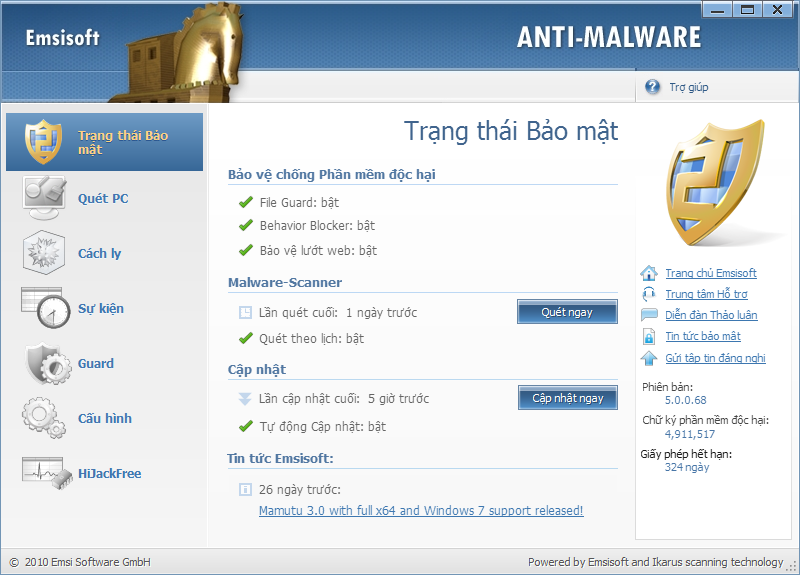This screenshot has height=575, width=800.
Task: Launch the HiJackFree chip icon
Action: (x=47, y=473)
